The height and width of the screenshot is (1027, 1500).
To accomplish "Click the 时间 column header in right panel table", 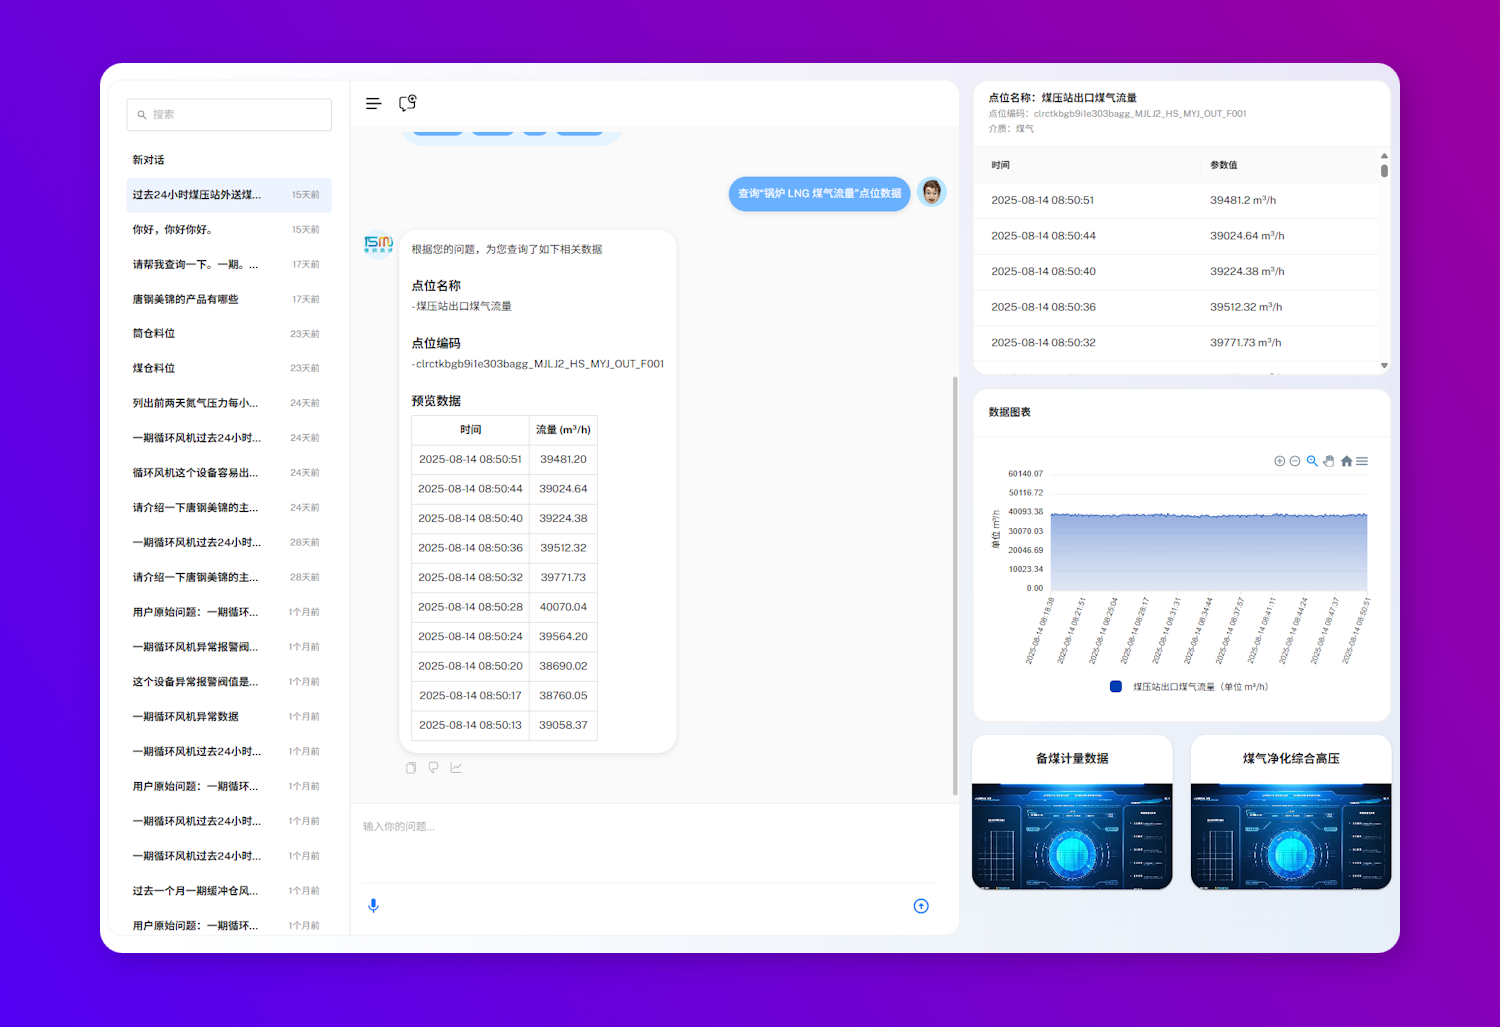I will coord(1001,165).
